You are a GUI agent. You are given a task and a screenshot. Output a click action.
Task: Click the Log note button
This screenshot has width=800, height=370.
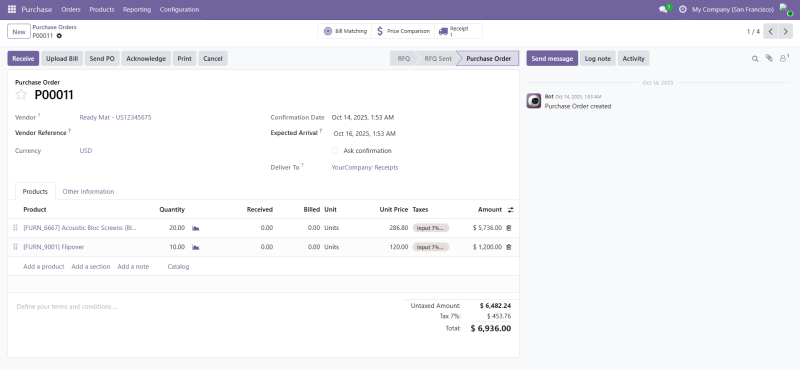point(597,59)
